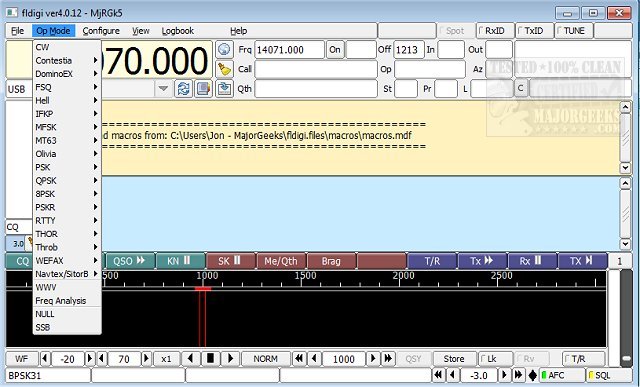Click the Store button

[454, 359]
